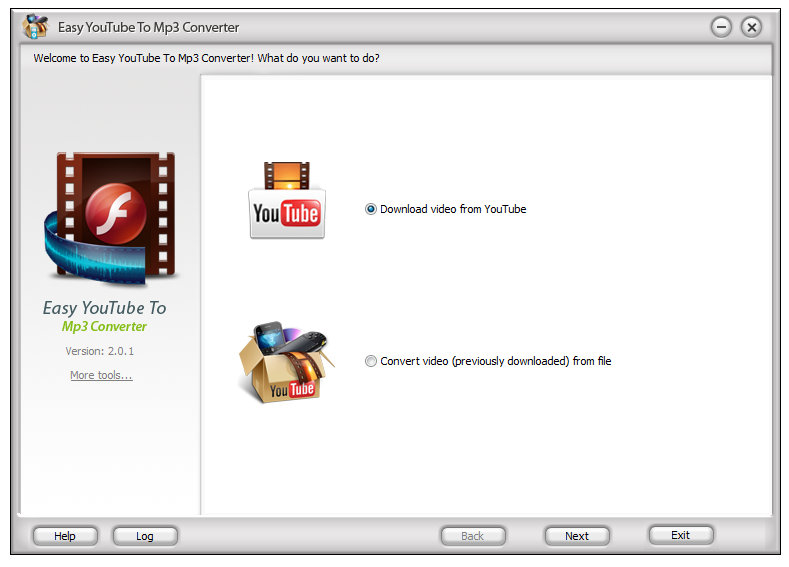Close the converter window with X button
This screenshot has height=567, width=789.
(x=751, y=27)
